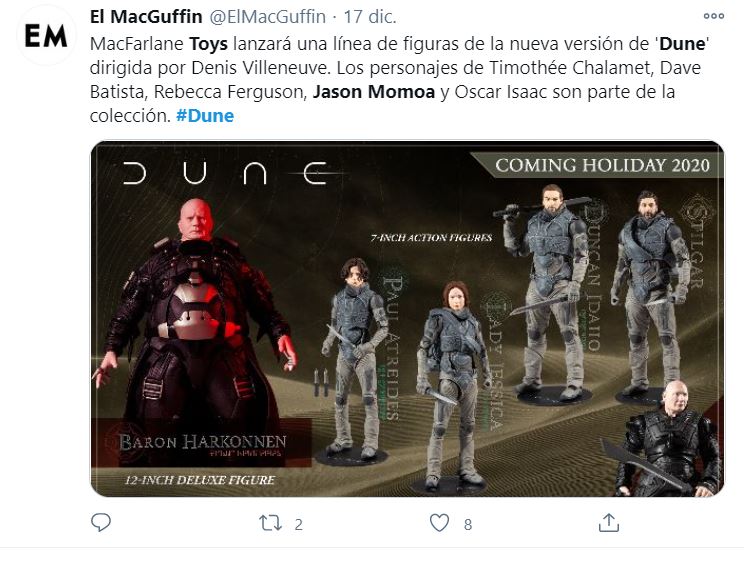Click the 17 dic. timestamp
Image resolution: width=745 pixels, height=568 pixels.
pyautogui.click(x=370, y=17)
